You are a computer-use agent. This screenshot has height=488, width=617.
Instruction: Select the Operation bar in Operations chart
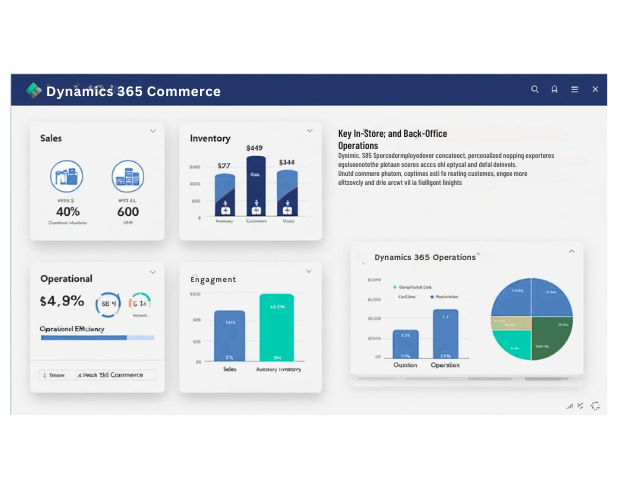coord(445,334)
